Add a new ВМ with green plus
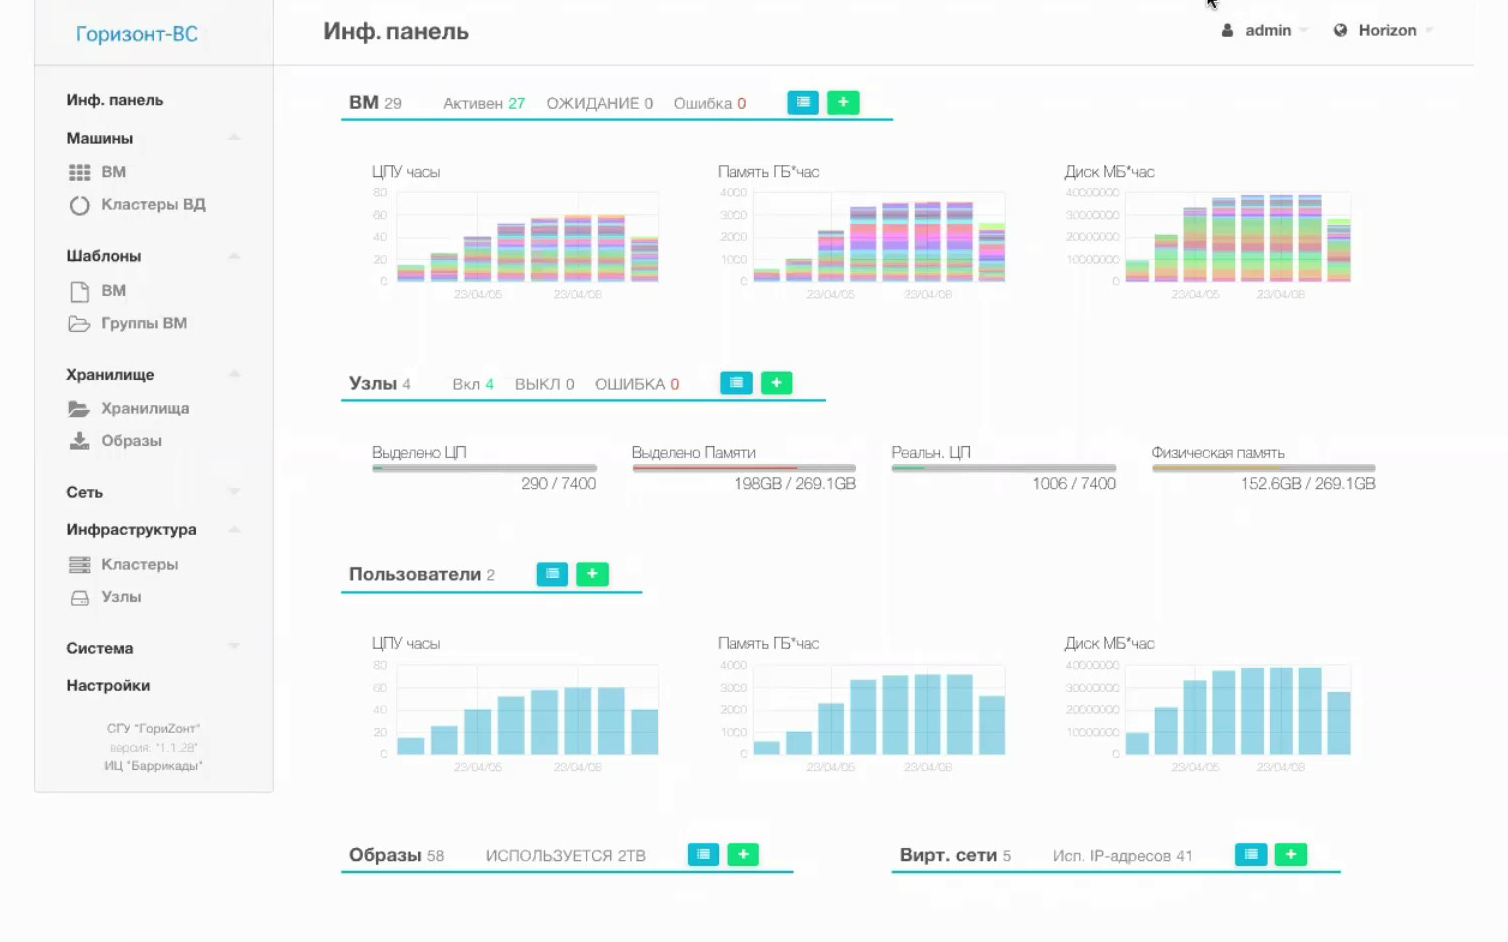 (x=843, y=102)
